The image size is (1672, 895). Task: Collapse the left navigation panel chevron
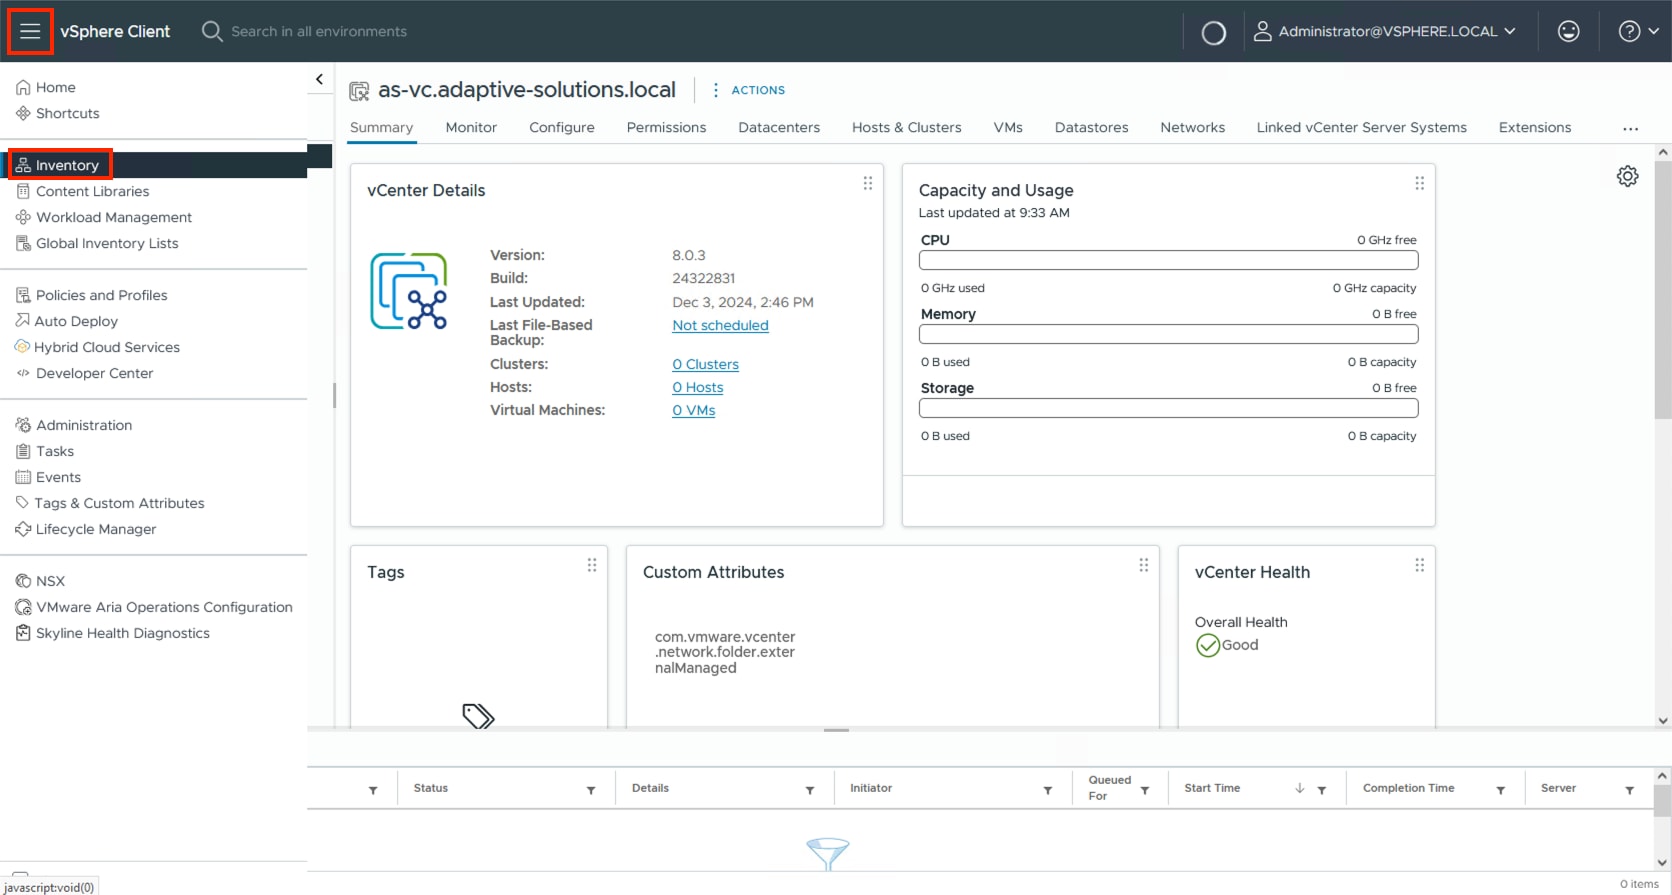click(319, 79)
